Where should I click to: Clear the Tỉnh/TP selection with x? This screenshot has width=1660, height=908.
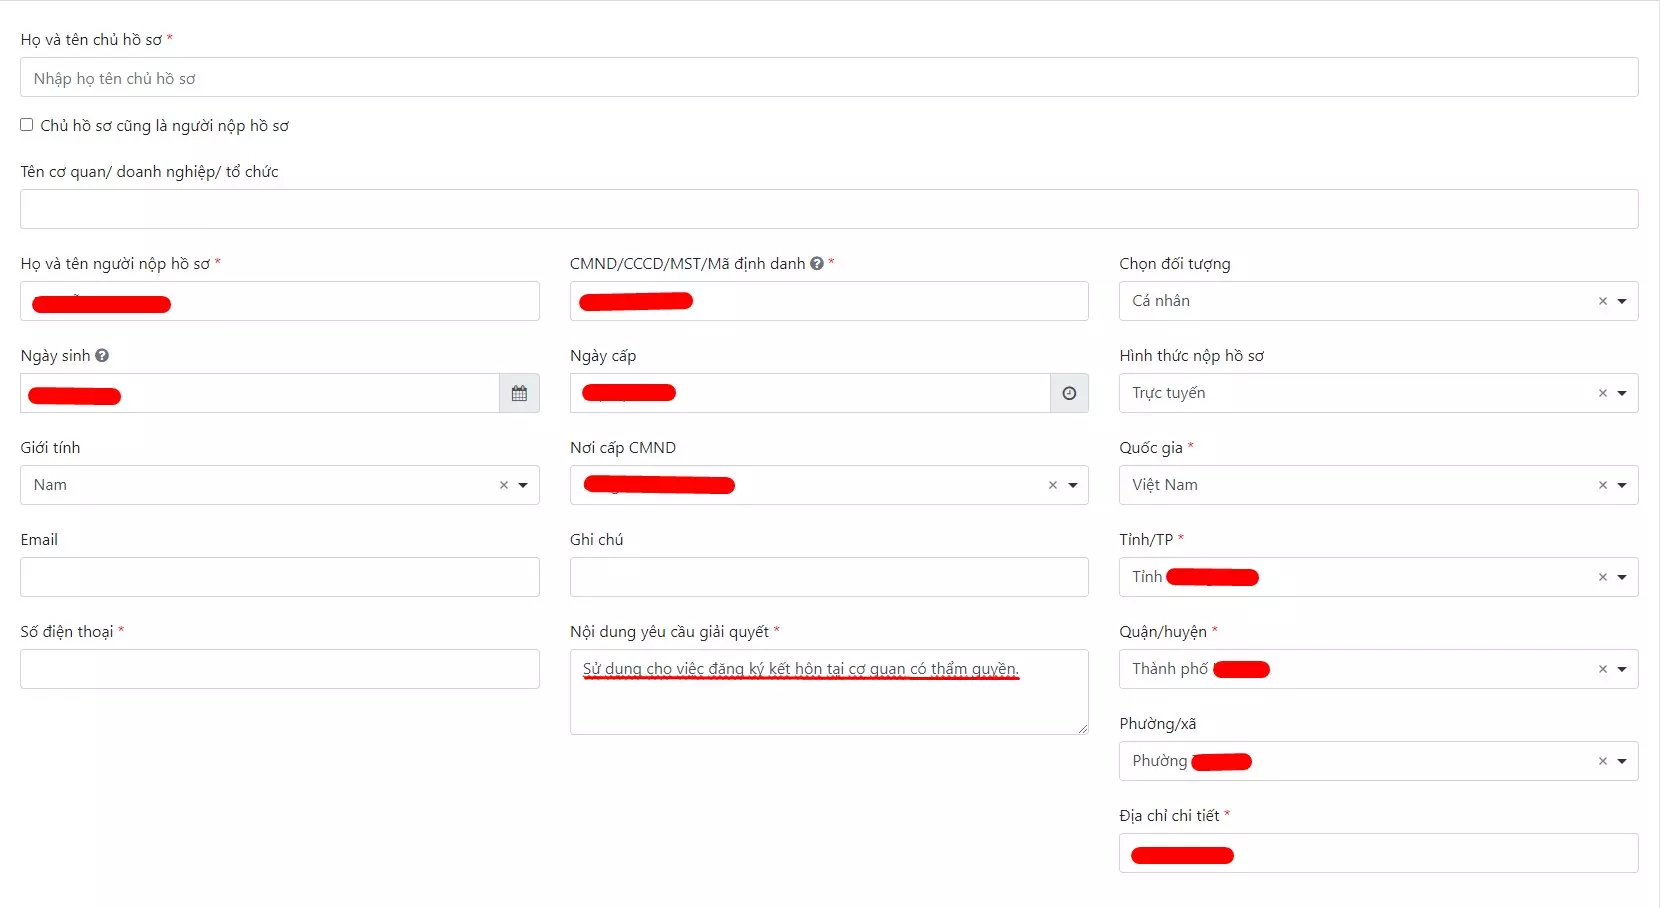[x=1603, y=577]
